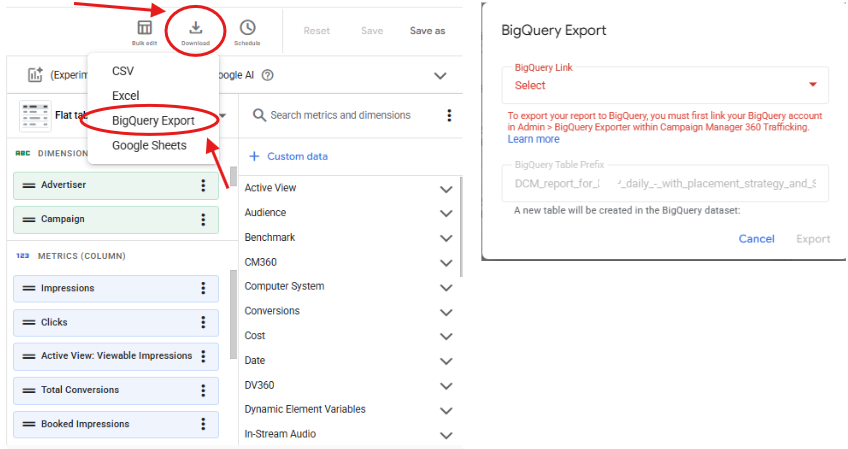Open the Clicks metric options menu

point(203,322)
